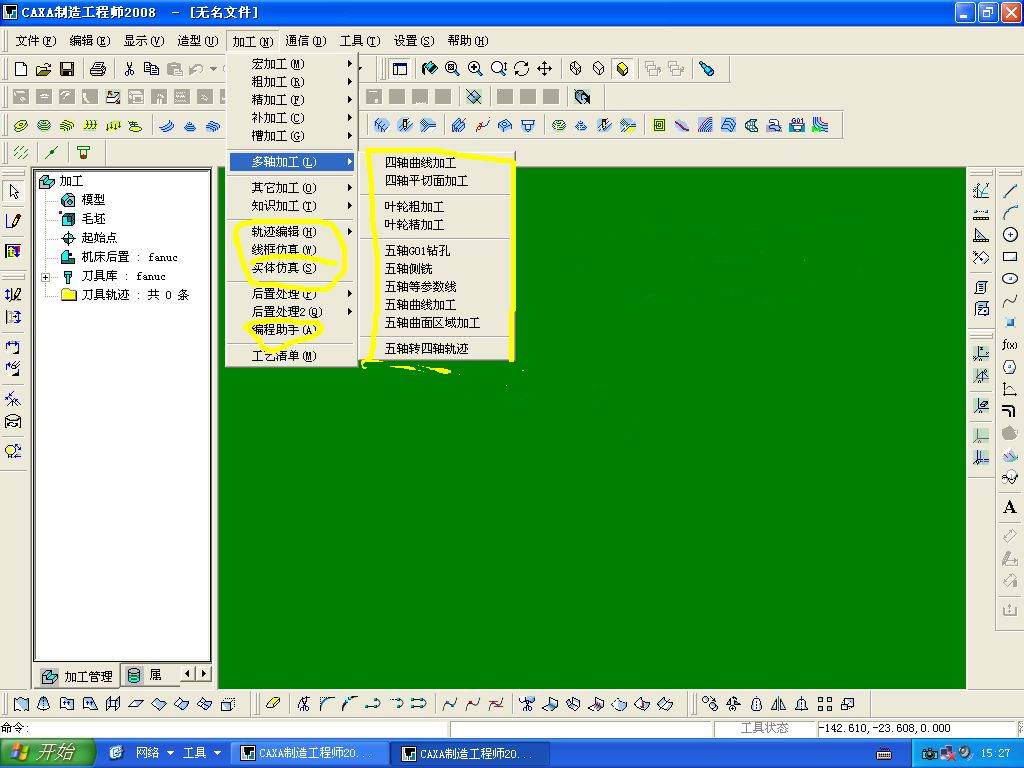Click the Print icon in toolbar
The image size is (1024, 768).
[98, 69]
